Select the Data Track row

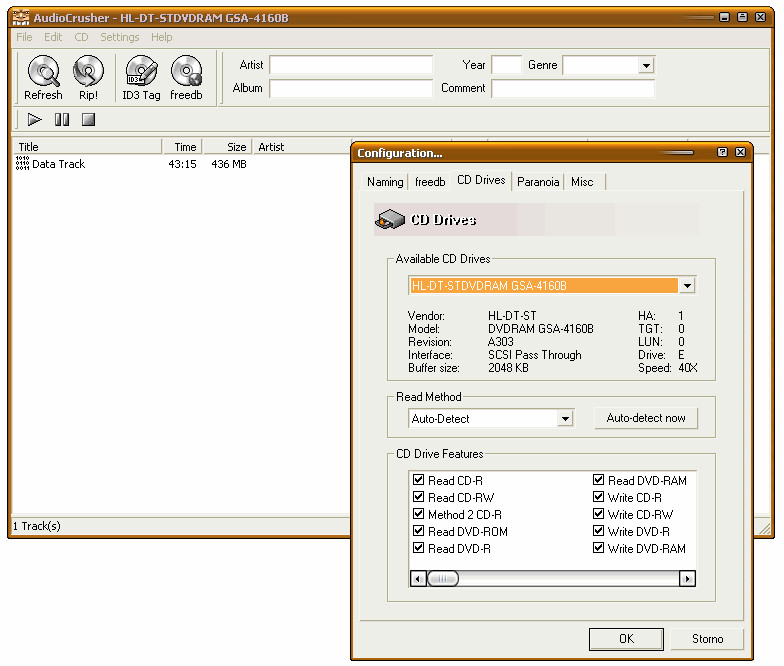[x=182, y=164]
